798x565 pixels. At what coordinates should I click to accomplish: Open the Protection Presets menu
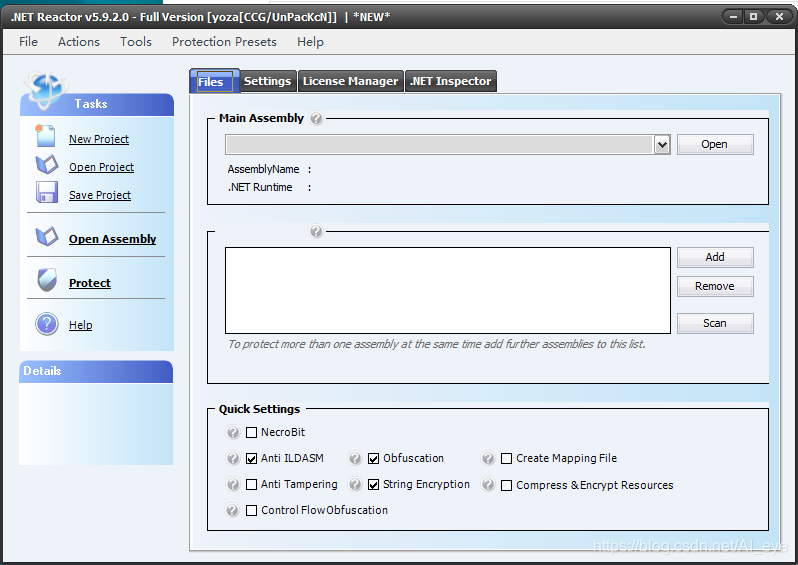click(224, 42)
